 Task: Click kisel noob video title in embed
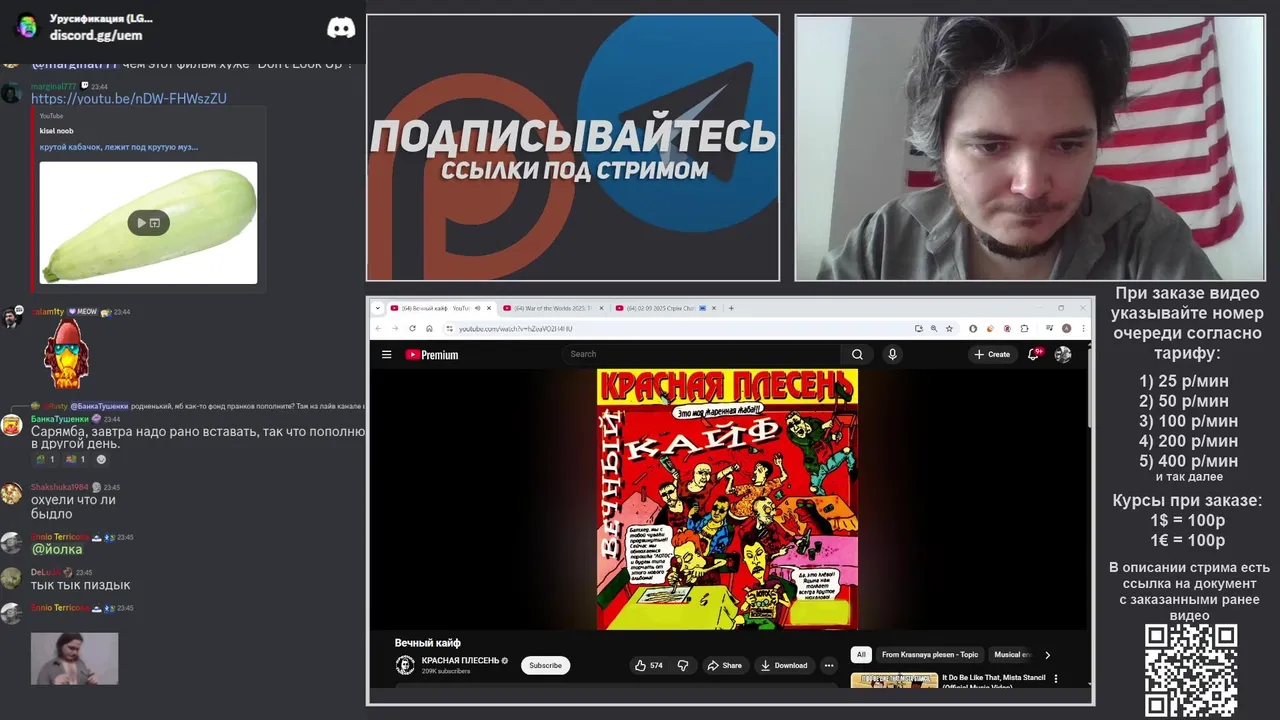point(56,131)
